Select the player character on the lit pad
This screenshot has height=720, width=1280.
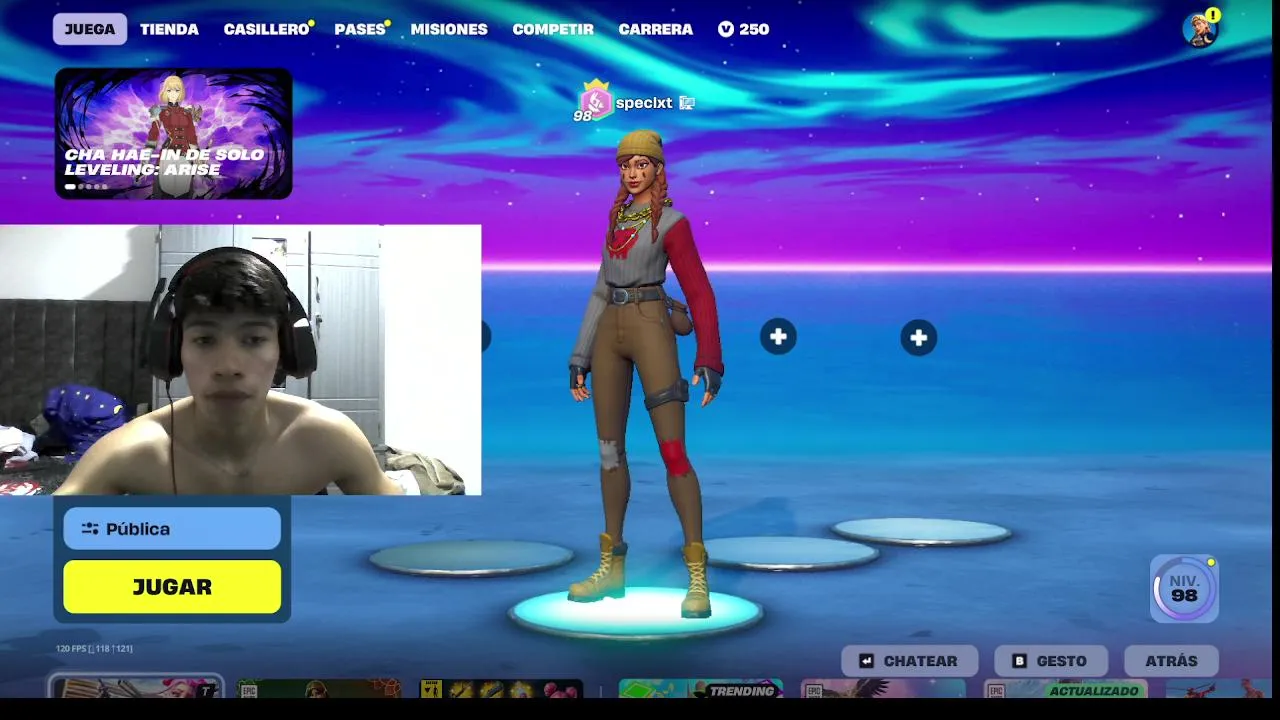pyautogui.click(x=646, y=375)
